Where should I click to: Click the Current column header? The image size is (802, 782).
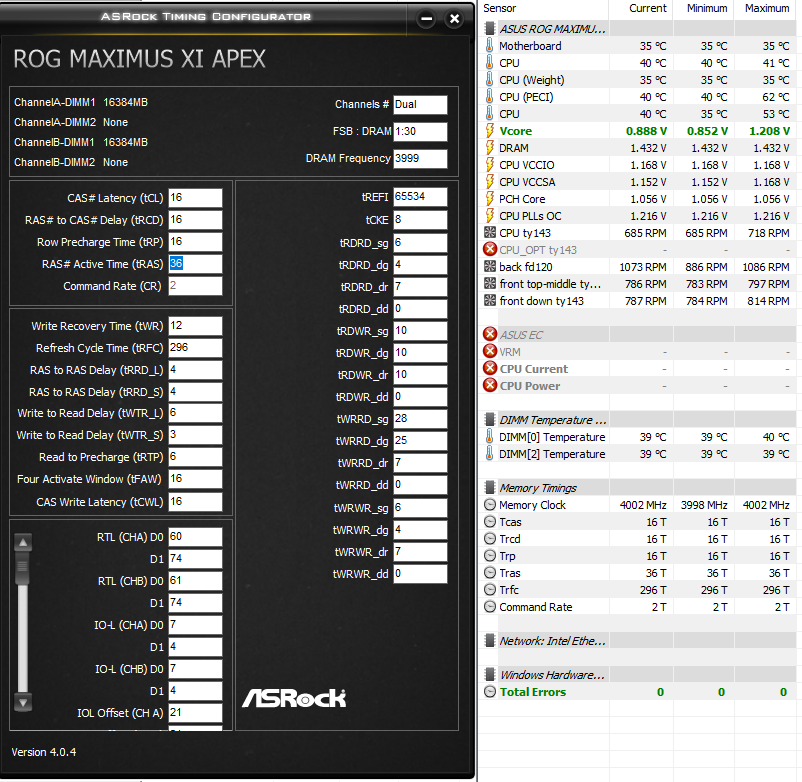pyautogui.click(x=648, y=8)
